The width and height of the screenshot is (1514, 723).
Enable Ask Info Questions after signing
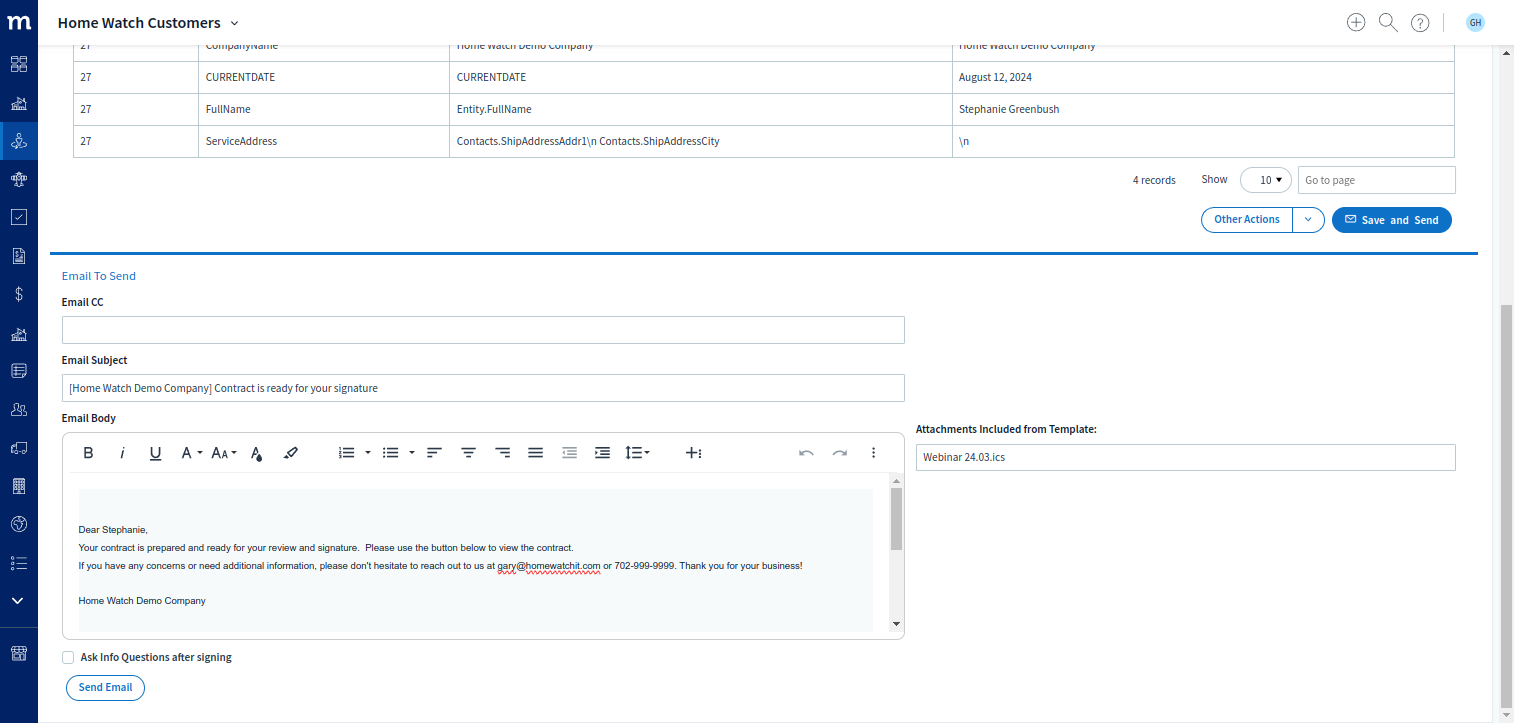[x=68, y=657]
